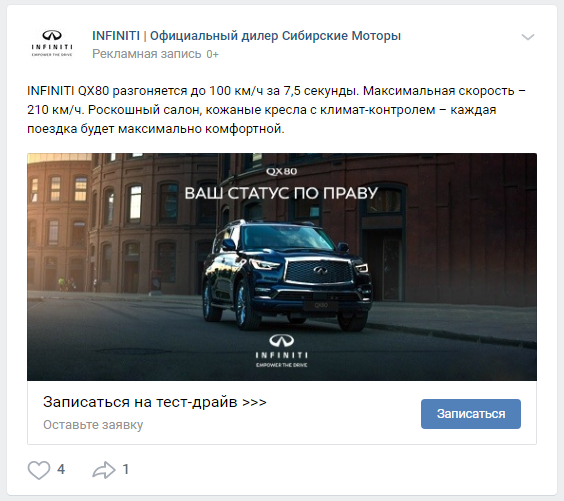564x501 pixels.
Task: Click the INFINITI wordmark below the banner emblem
Action: tap(282, 355)
